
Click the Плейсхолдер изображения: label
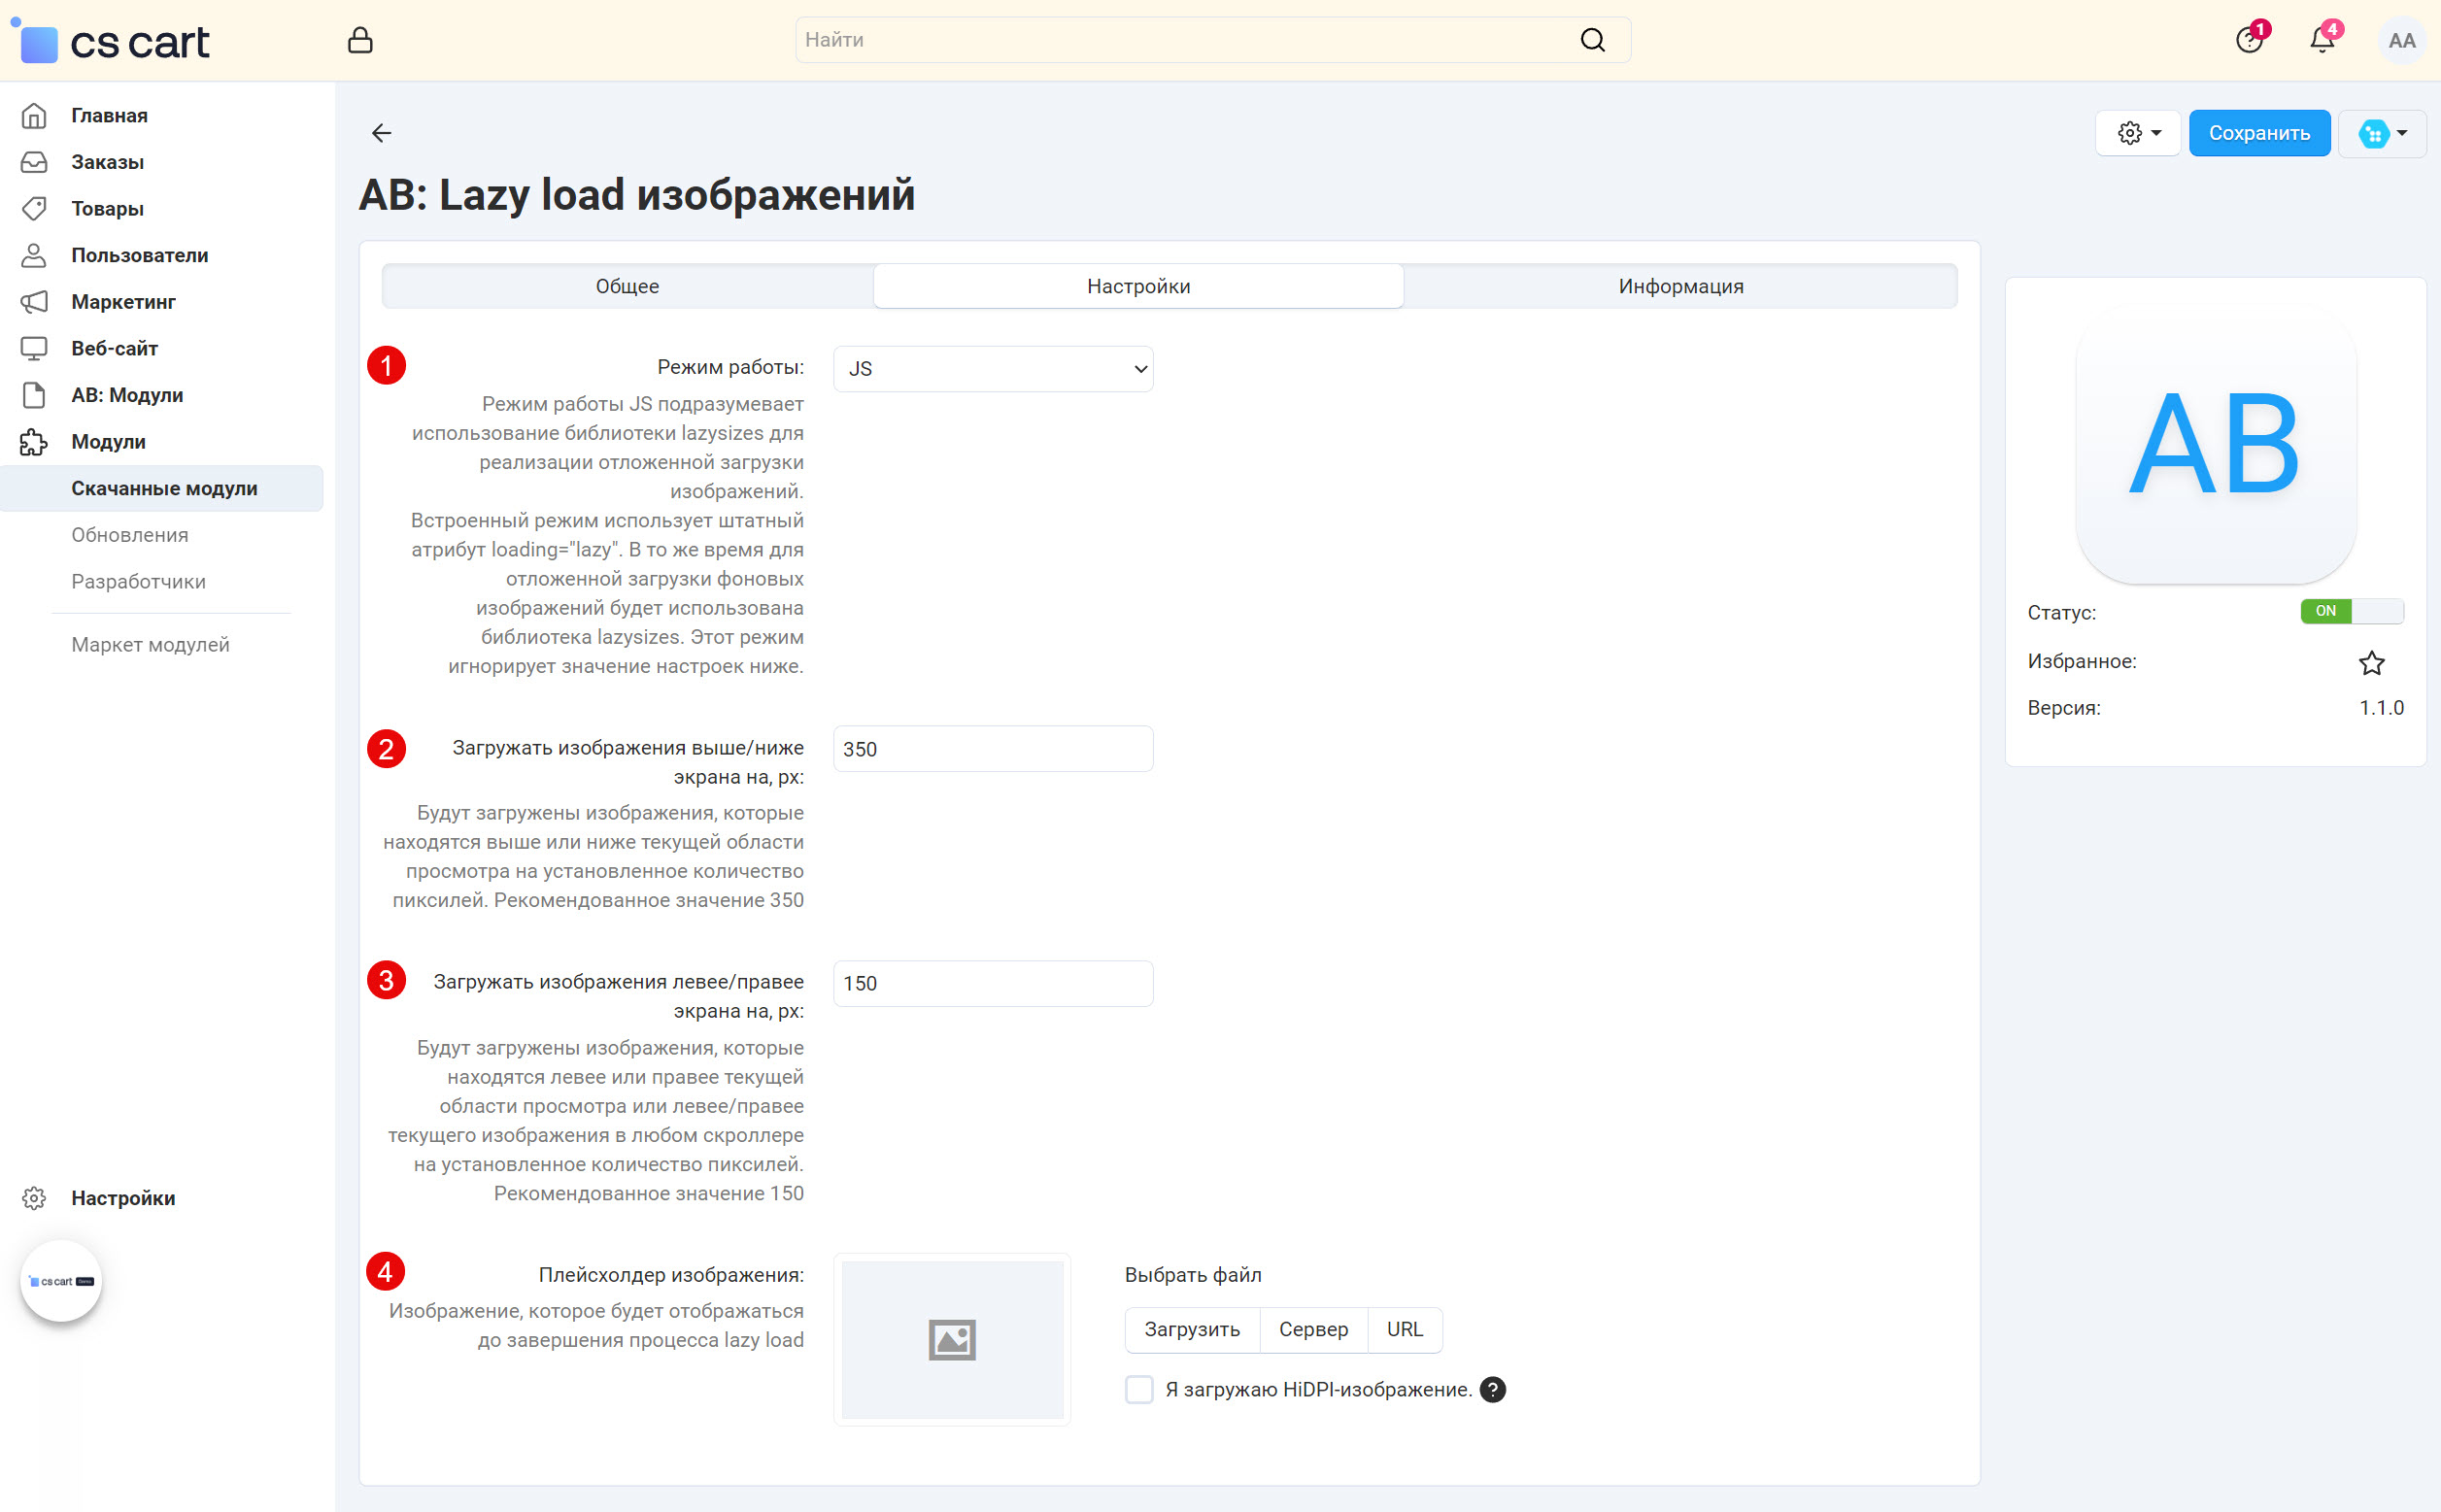coord(671,1275)
